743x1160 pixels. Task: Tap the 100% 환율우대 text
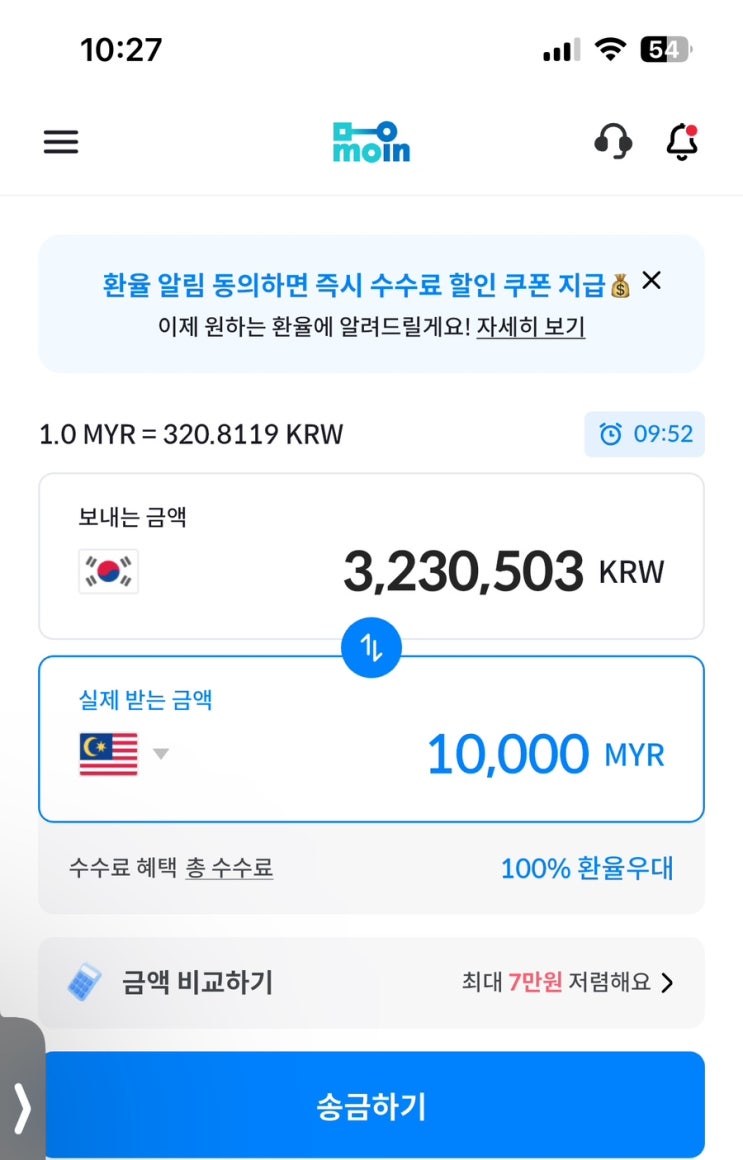587,868
